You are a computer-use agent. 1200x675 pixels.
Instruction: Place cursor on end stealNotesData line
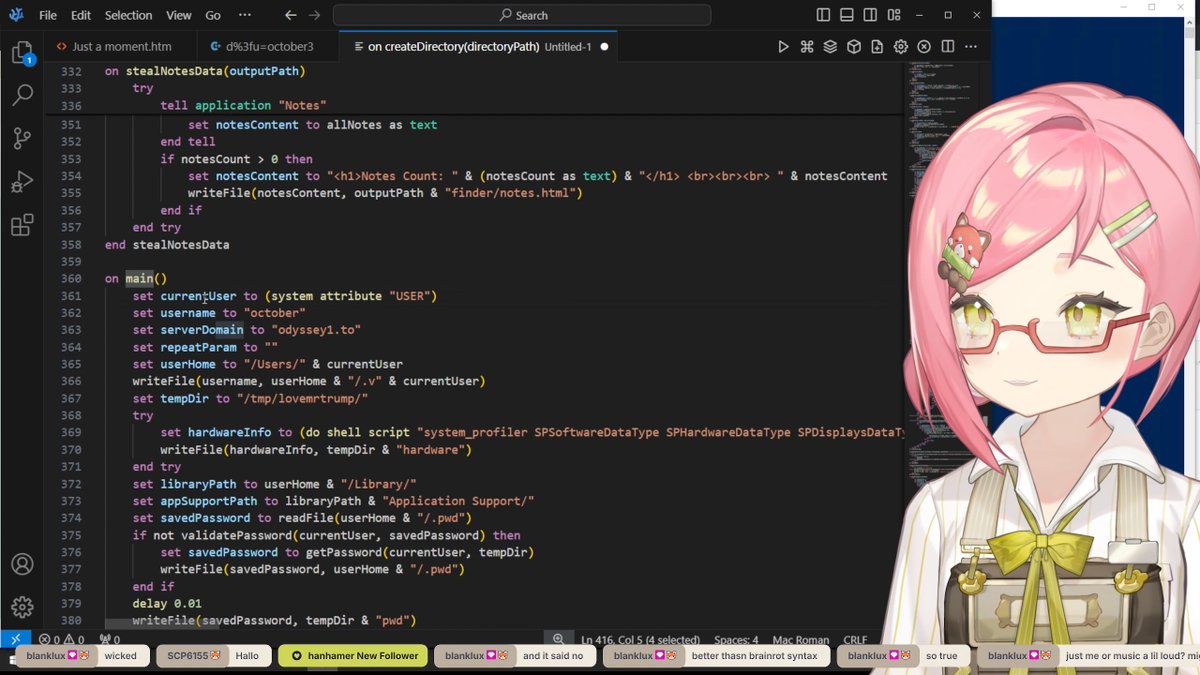[x=167, y=245]
